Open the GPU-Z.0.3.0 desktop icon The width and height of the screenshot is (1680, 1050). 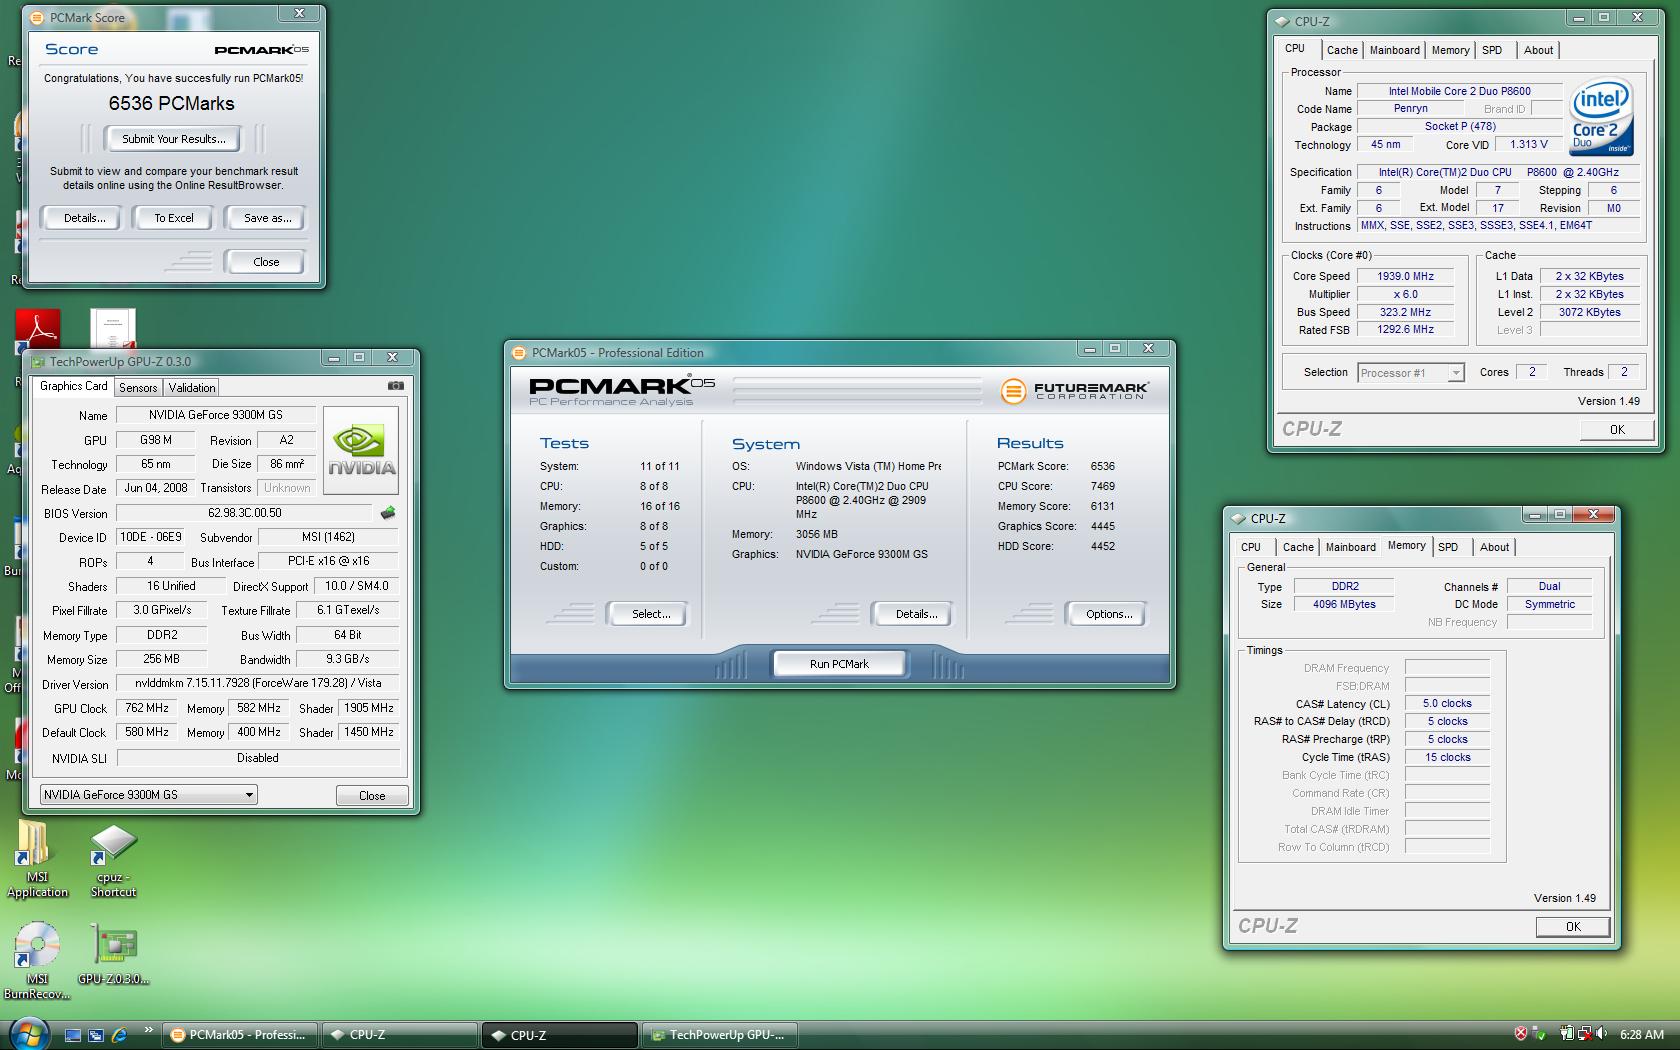tap(113, 953)
